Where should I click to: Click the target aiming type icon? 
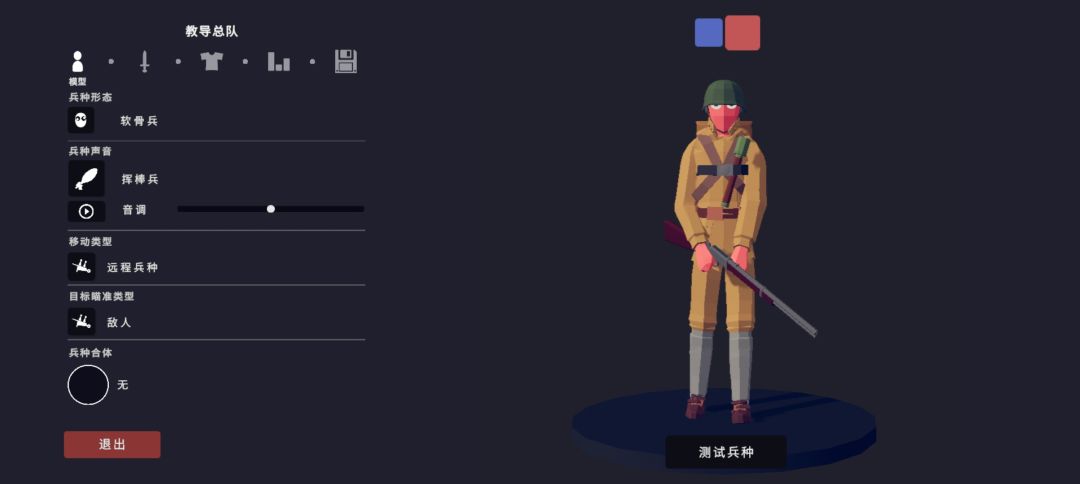coord(81,322)
